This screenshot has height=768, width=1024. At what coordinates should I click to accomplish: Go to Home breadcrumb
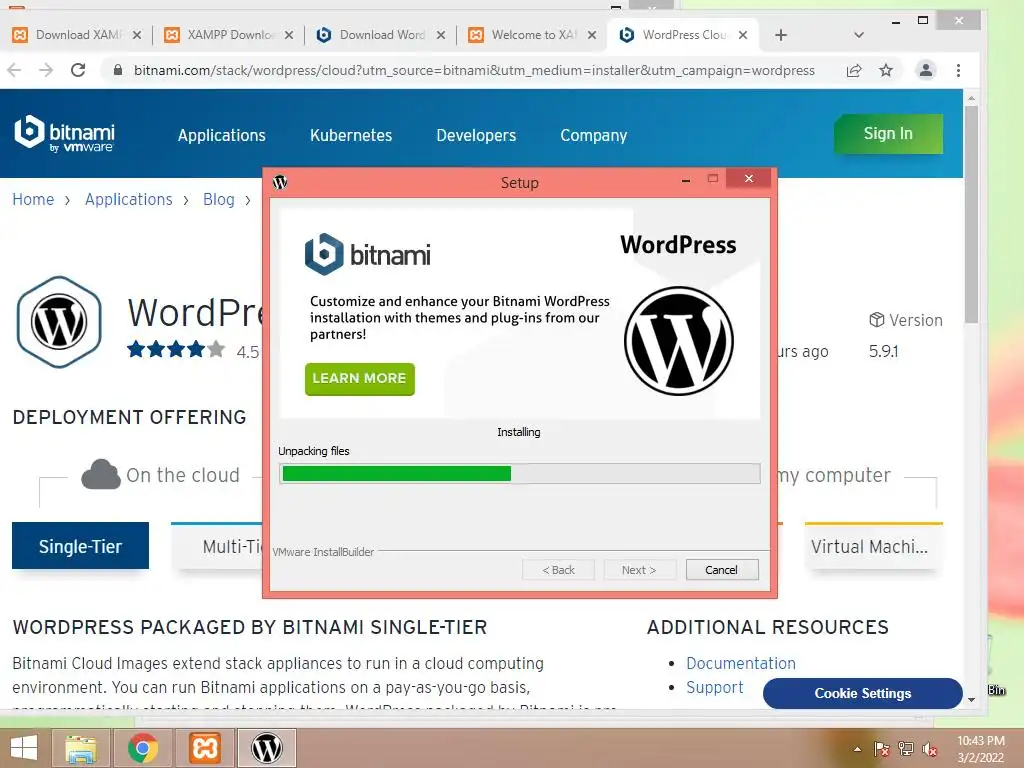coord(33,199)
